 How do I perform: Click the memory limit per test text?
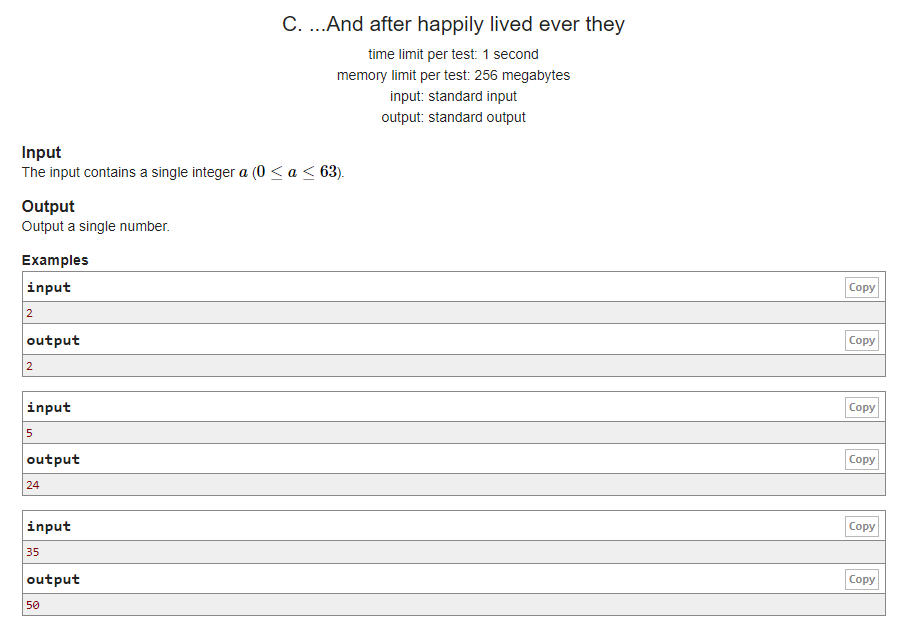click(x=453, y=75)
